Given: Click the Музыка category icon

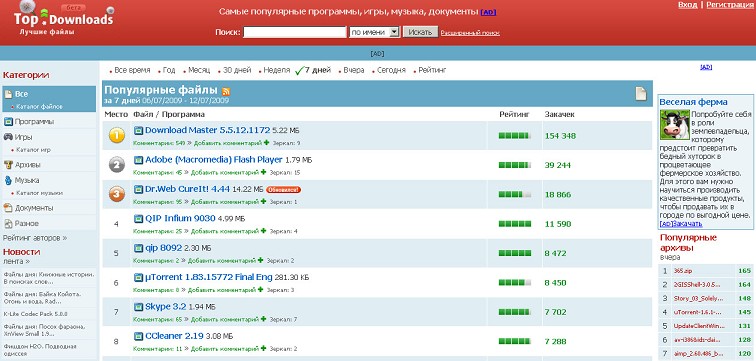Looking at the screenshot, I should pyautogui.click(x=8, y=180).
